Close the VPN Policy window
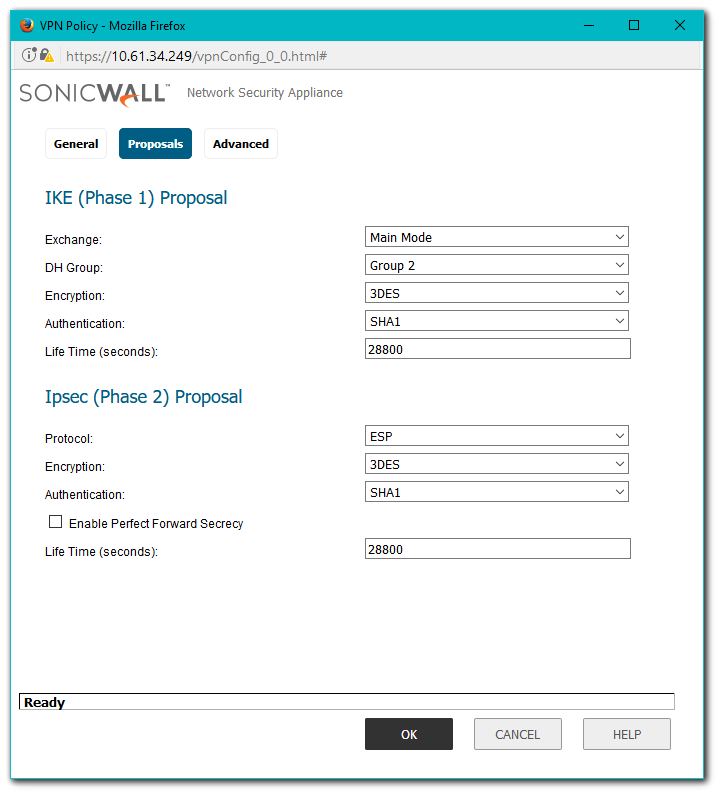This screenshot has height=797, width=722. 680,26
